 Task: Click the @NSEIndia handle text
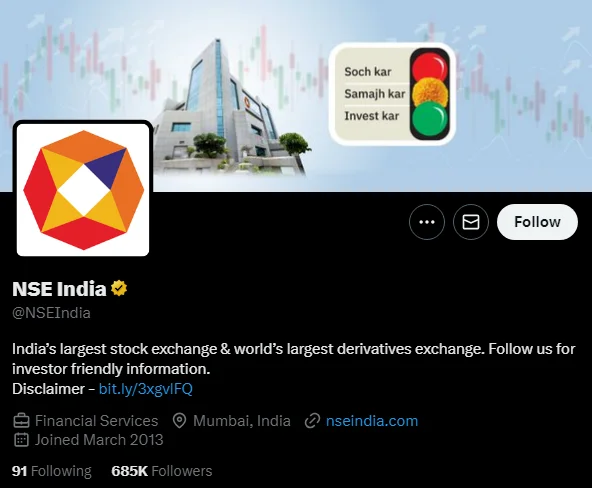(51, 313)
